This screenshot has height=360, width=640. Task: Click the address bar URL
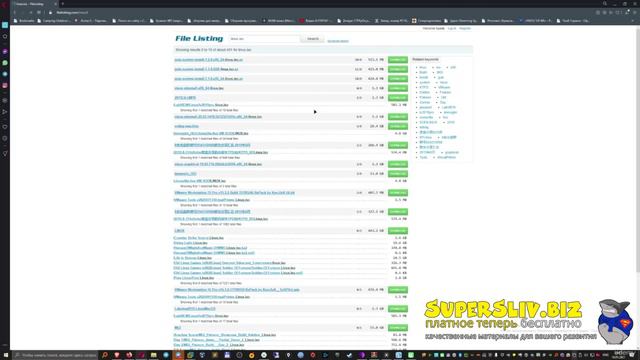72,12
